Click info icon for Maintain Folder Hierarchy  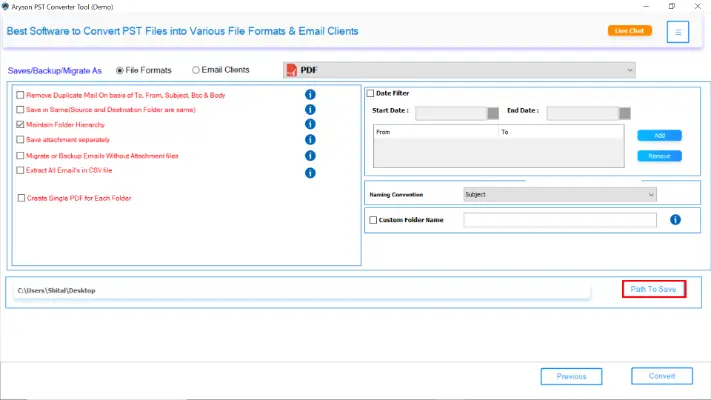click(x=310, y=124)
